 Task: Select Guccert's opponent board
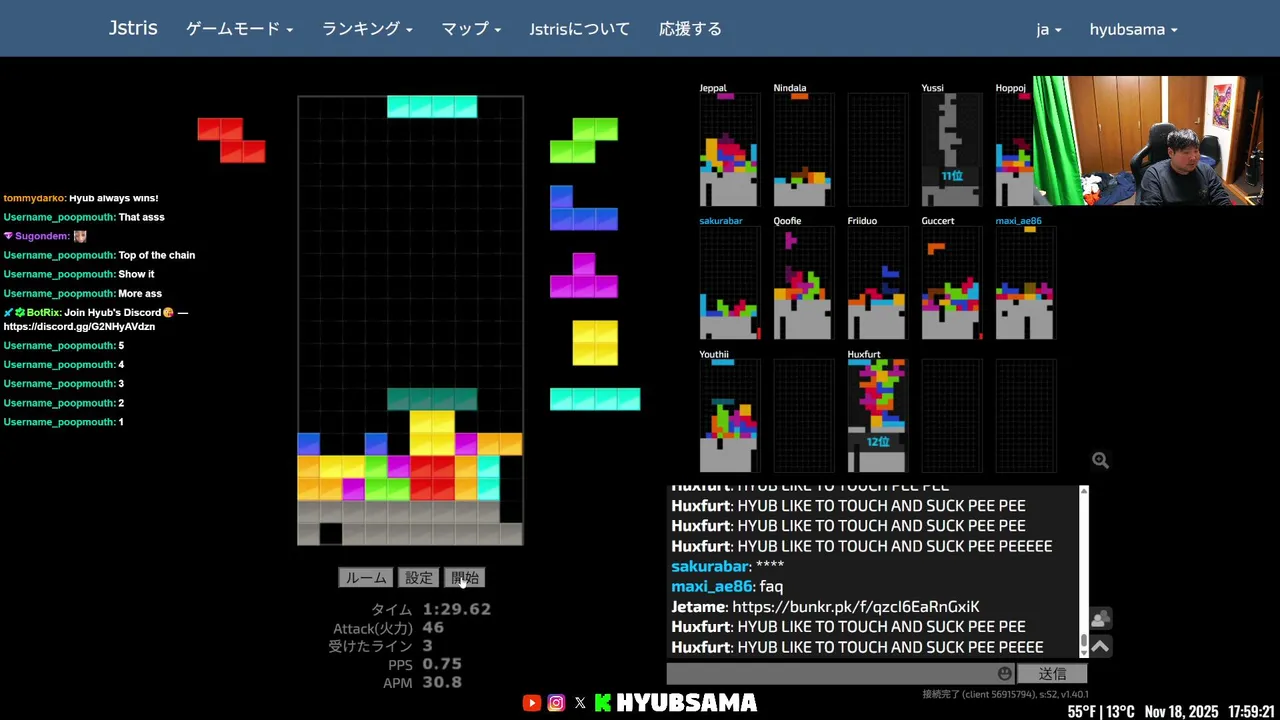[x=951, y=283]
